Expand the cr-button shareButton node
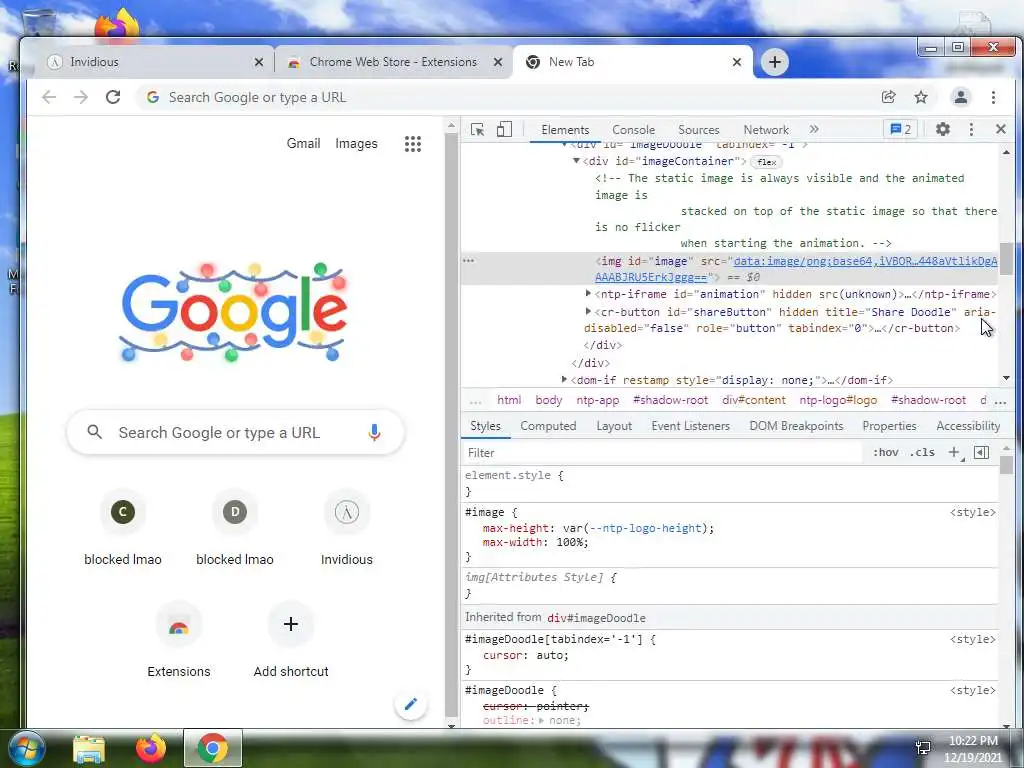 pos(588,312)
